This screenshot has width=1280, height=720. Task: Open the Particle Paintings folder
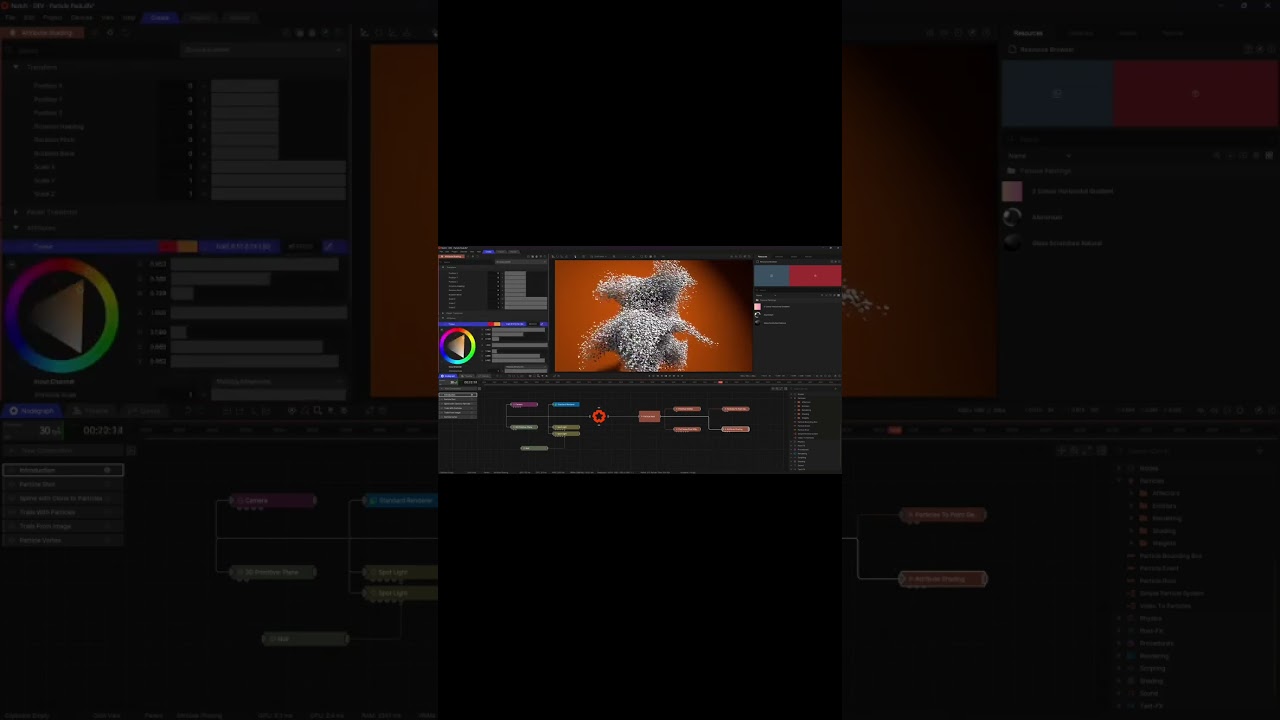1044,171
